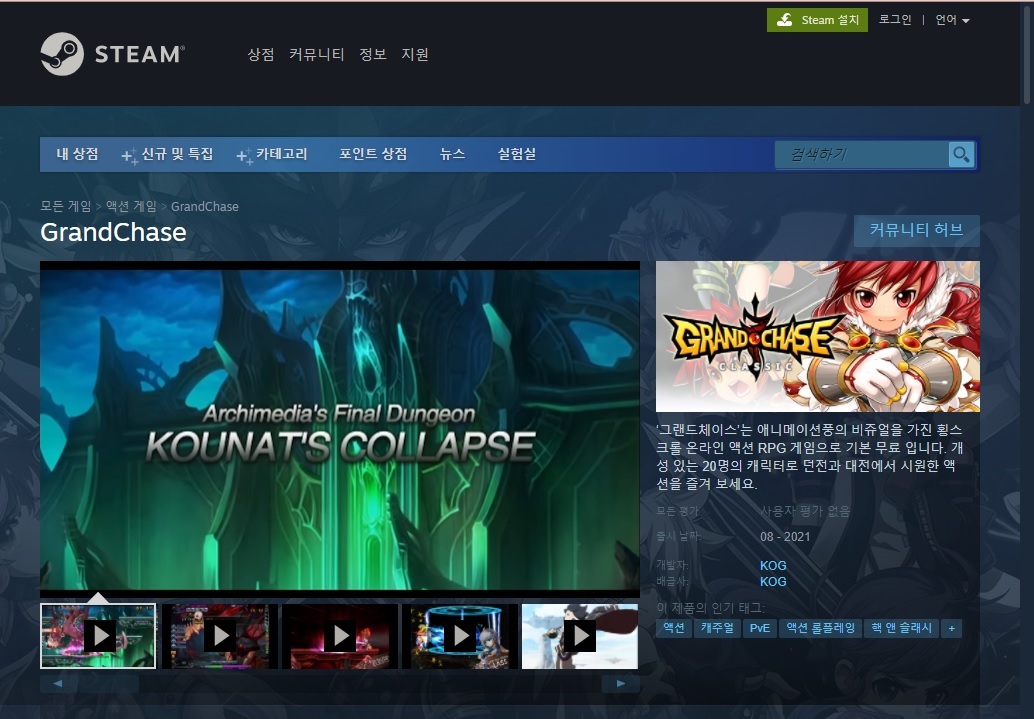This screenshot has width=1034, height=719.
Task: Open the 언어 language dropdown
Action: pyautogui.click(x=952, y=20)
